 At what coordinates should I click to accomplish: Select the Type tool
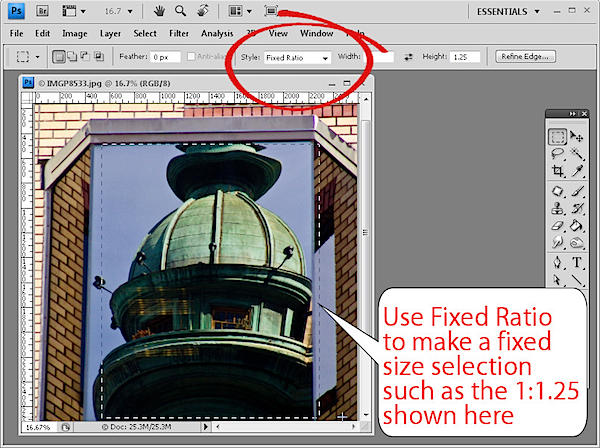576,263
